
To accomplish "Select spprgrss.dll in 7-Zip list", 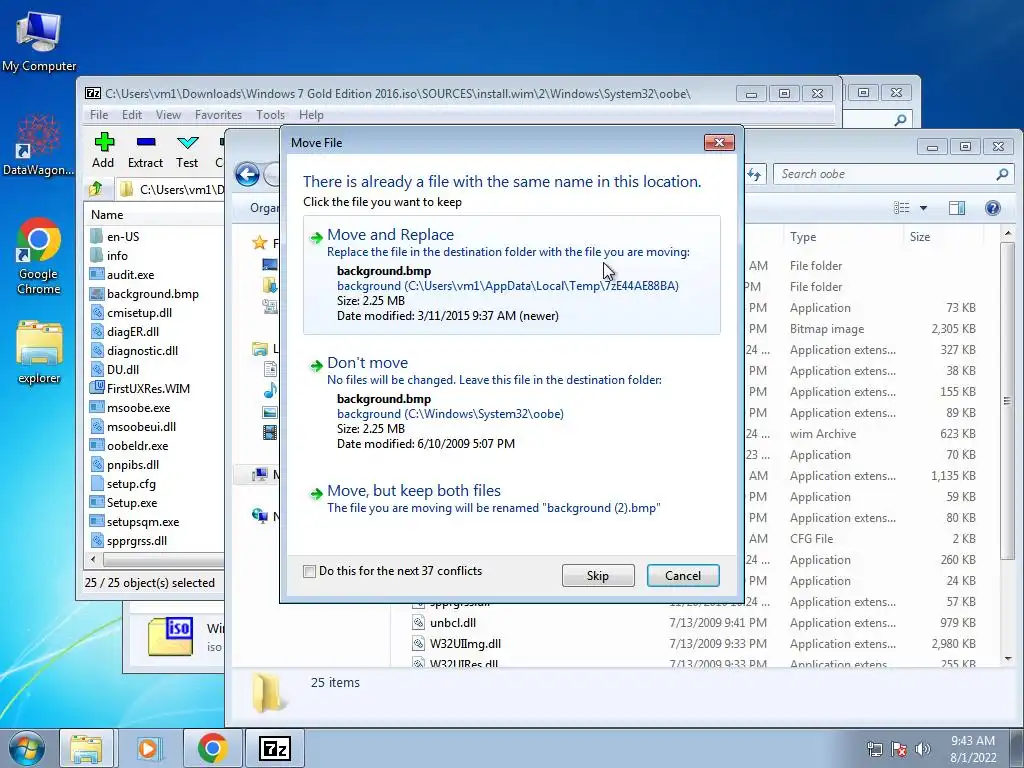I will (x=136, y=541).
